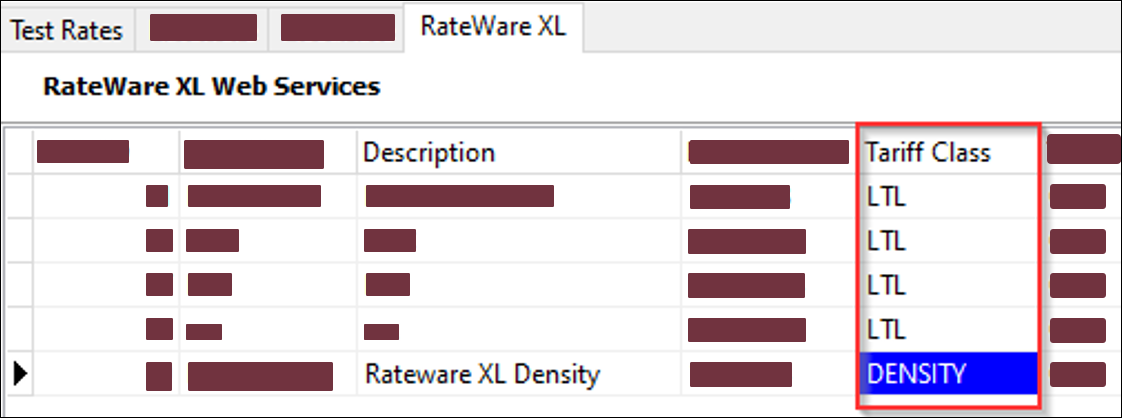1122x418 pixels.
Task: Click the RateWare XL Web Services heading
Action: click(x=211, y=87)
